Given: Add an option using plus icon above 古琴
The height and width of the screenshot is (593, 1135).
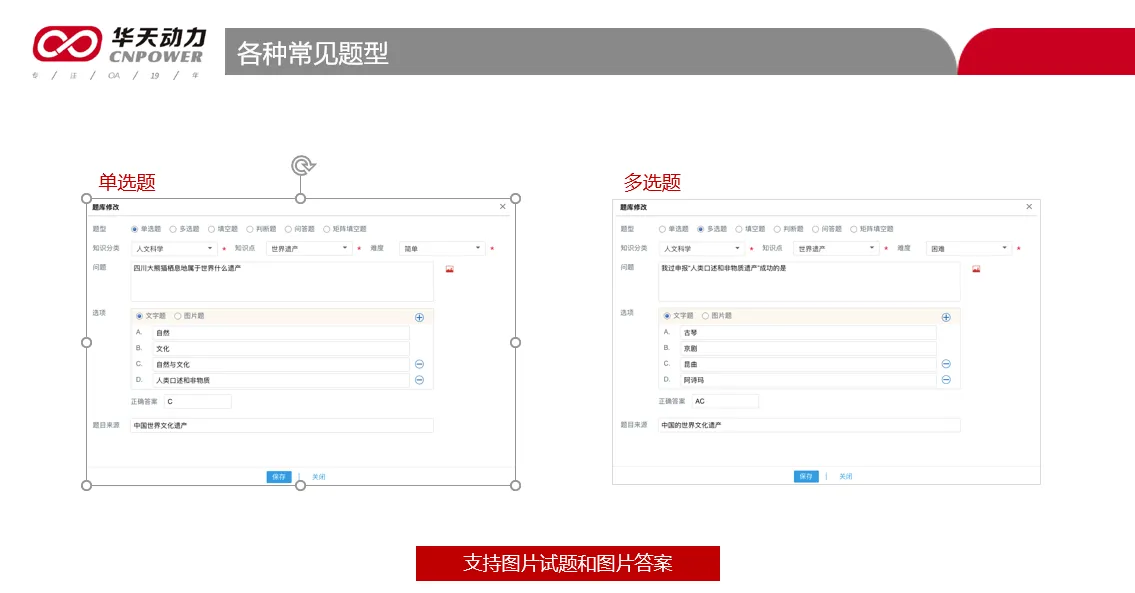Looking at the screenshot, I should (x=946, y=317).
